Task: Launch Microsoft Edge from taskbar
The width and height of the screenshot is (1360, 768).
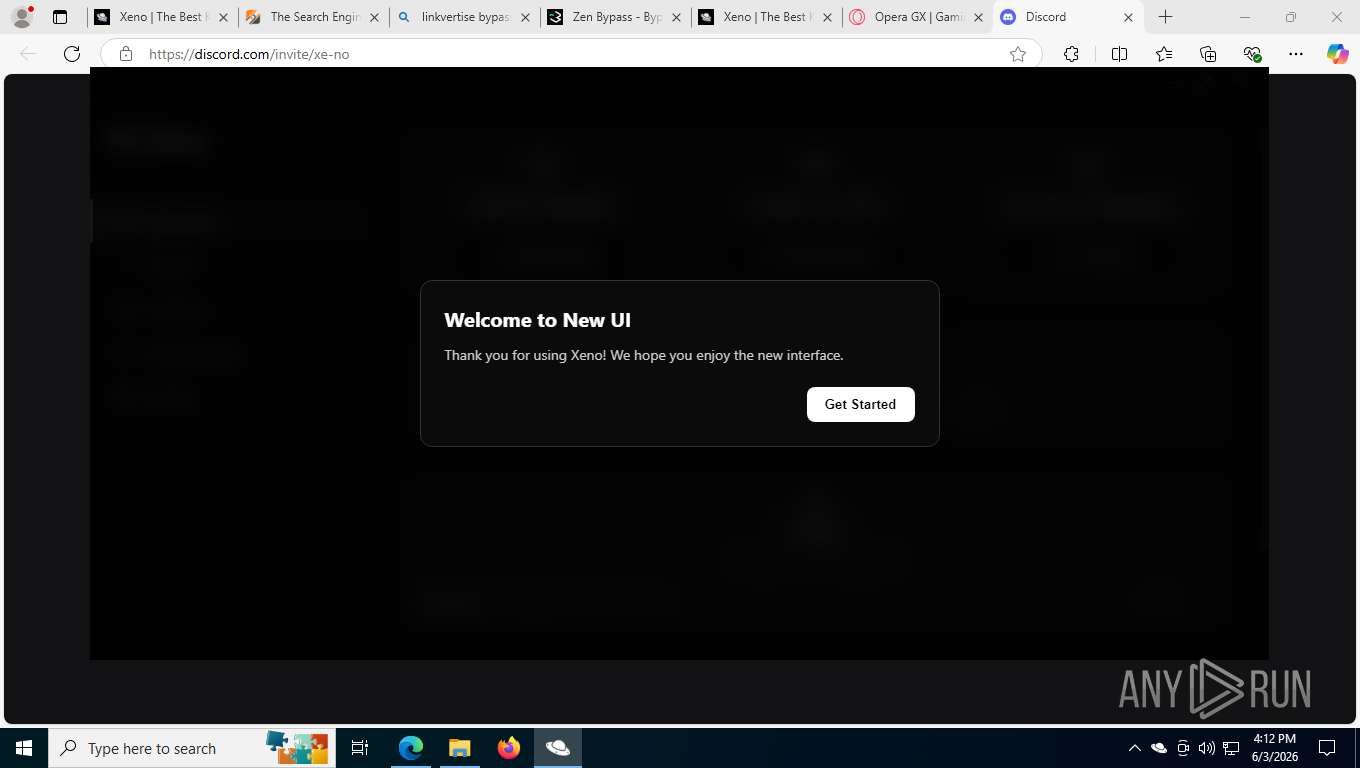Action: [411, 748]
